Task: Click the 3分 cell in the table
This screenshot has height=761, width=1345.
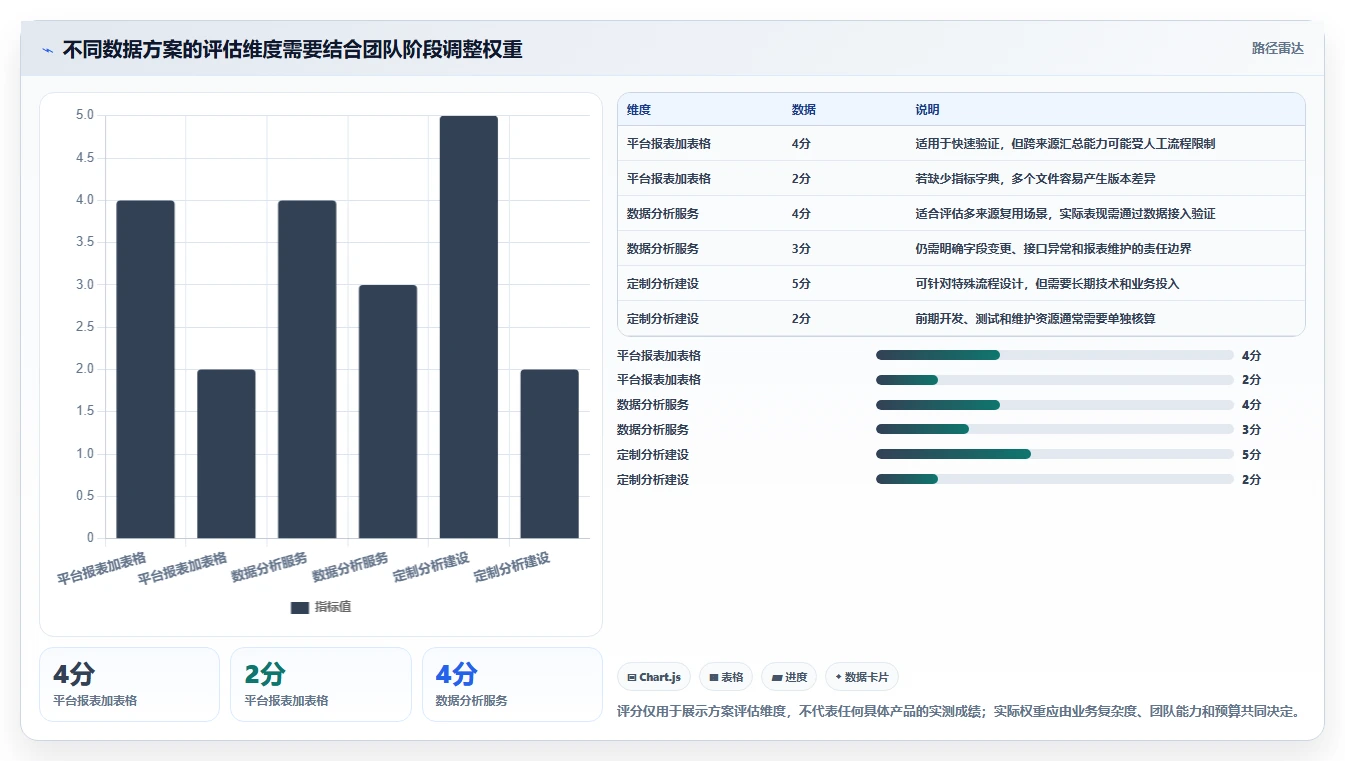Action: click(x=801, y=249)
